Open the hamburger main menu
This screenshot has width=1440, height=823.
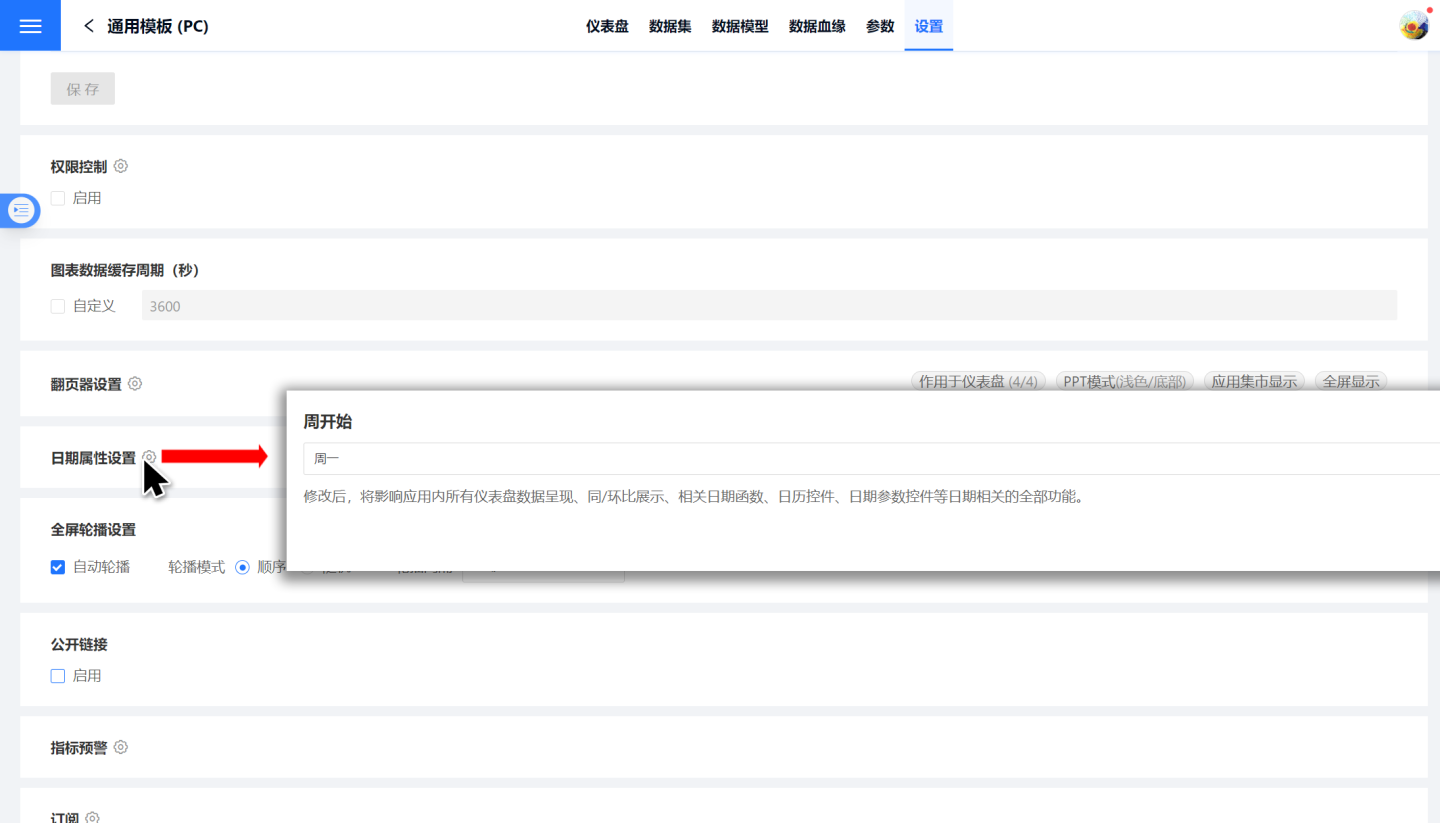click(30, 26)
